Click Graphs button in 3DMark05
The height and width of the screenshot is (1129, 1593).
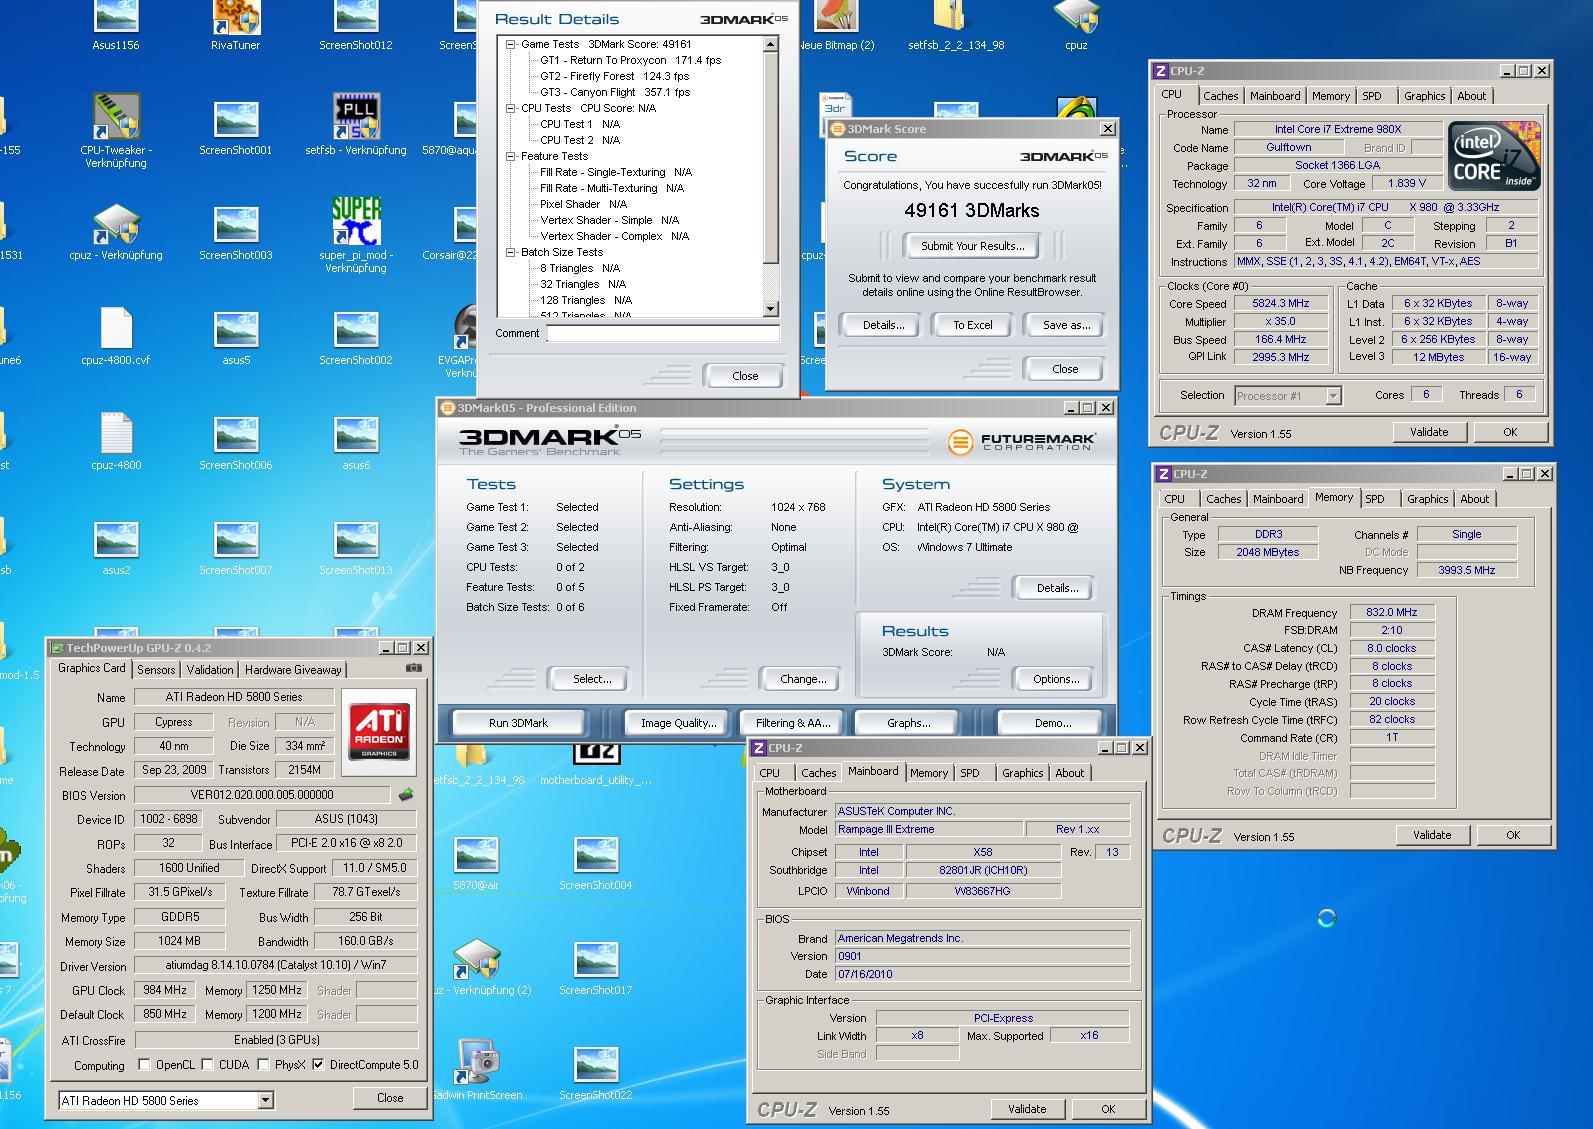click(908, 723)
